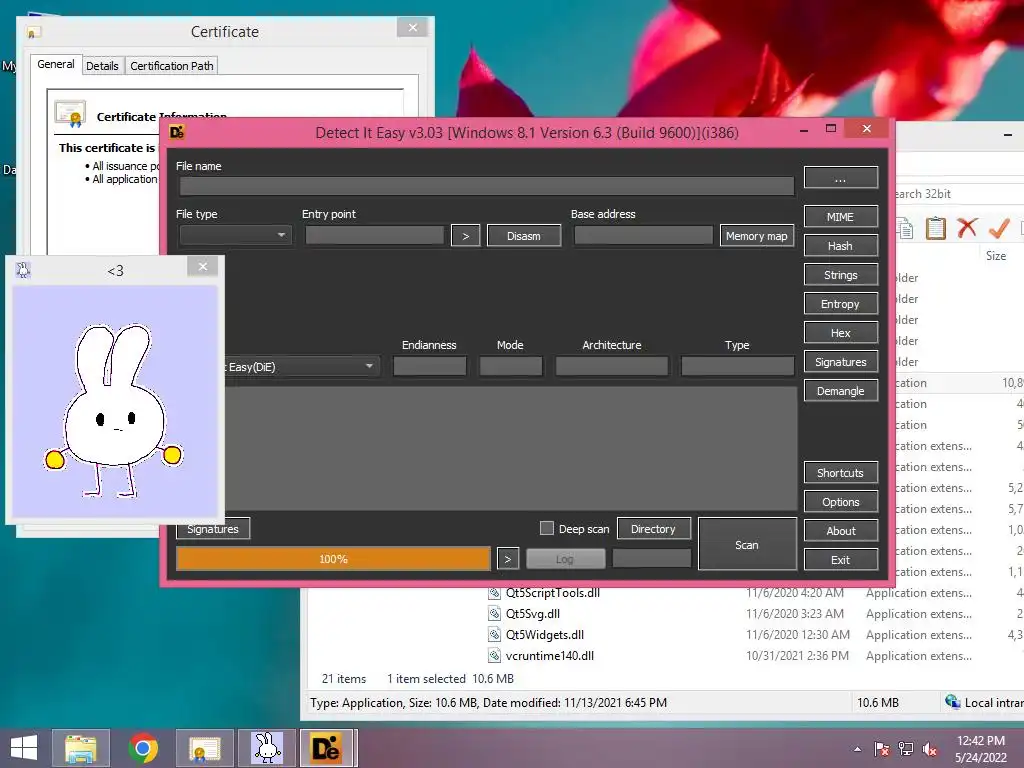Open the Memory map
The width and height of the screenshot is (1024, 768).
[x=757, y=236]
